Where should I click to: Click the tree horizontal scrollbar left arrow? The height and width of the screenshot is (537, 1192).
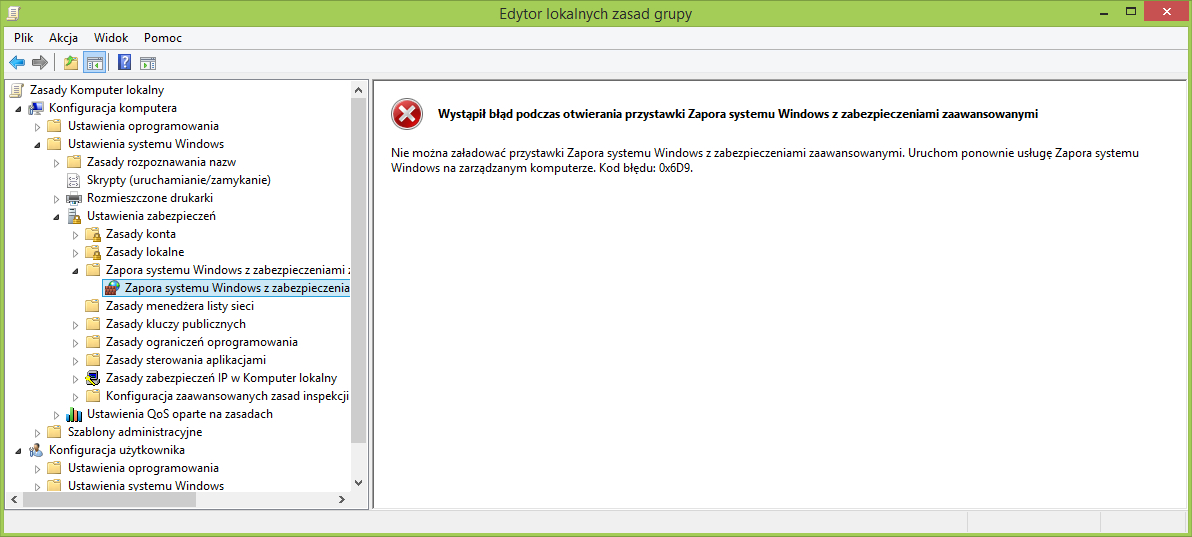[12, 500]
